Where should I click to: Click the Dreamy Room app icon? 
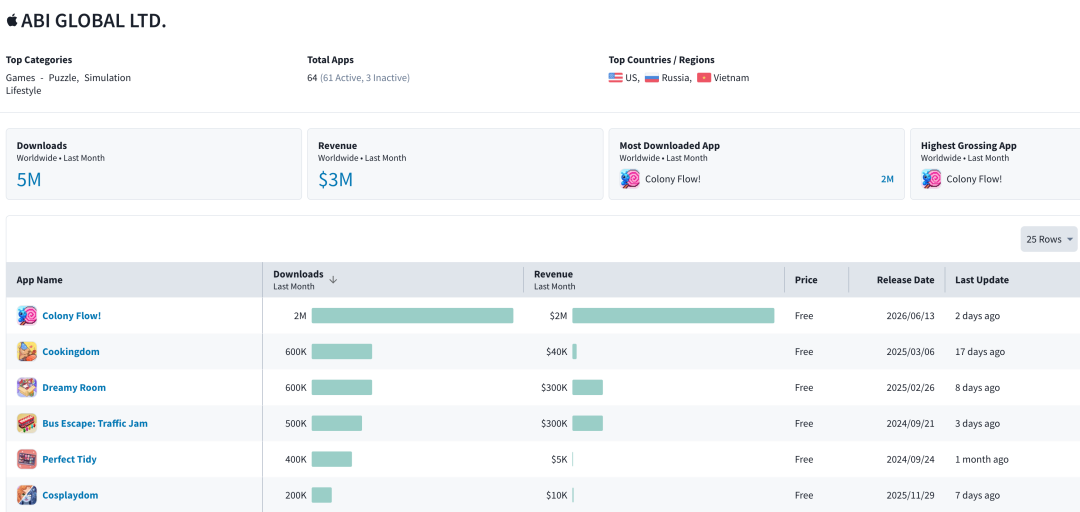pos(27,387)
